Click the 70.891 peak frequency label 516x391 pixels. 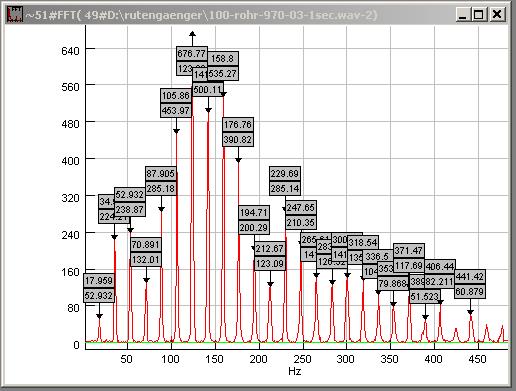coord(146,245)
